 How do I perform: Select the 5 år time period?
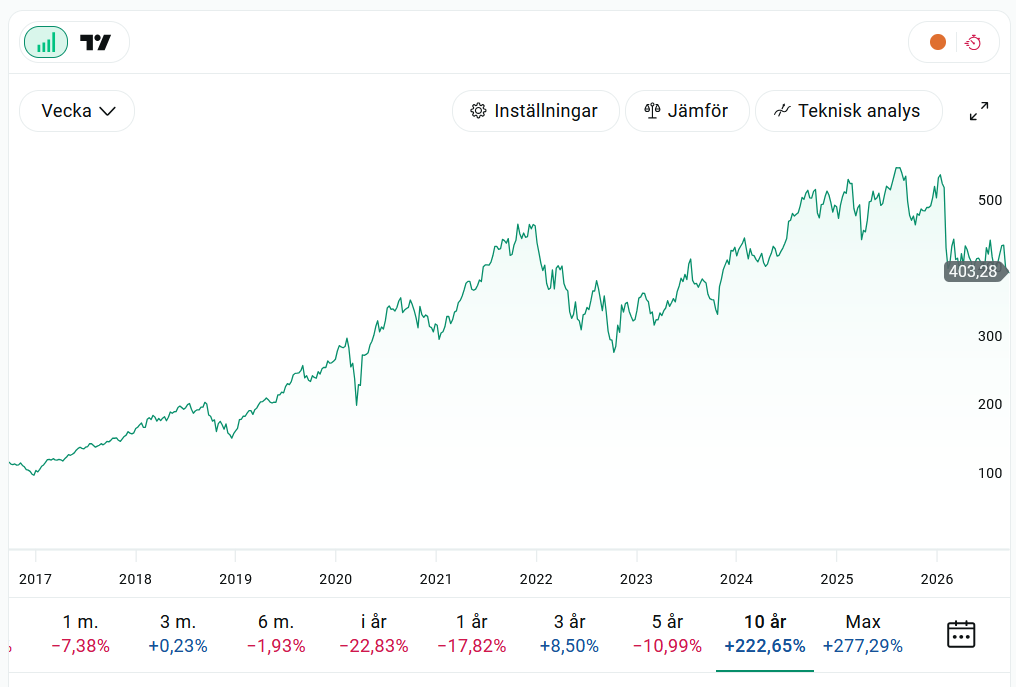click(667, 634)
